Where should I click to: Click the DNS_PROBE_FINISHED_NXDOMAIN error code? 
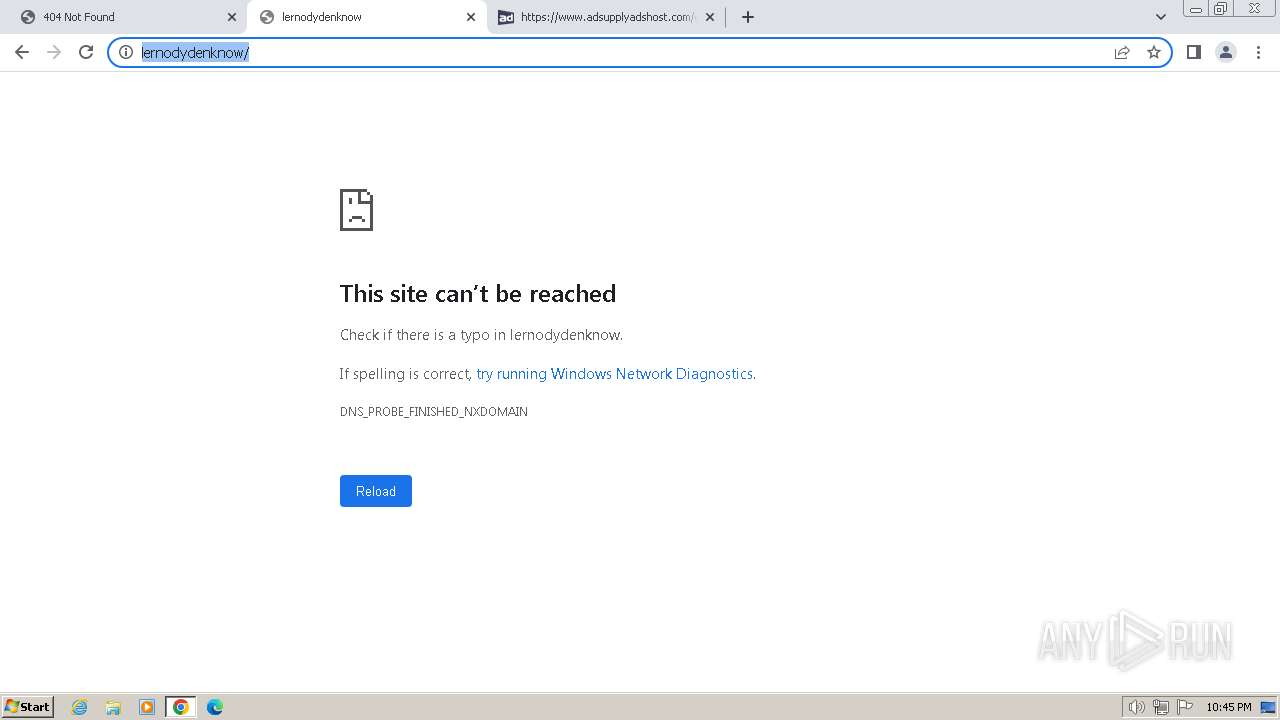click(434, 412)
